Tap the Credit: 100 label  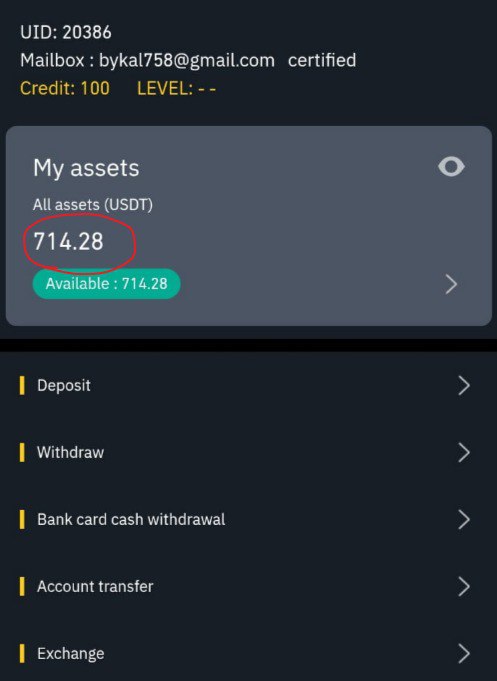[65, 89]
